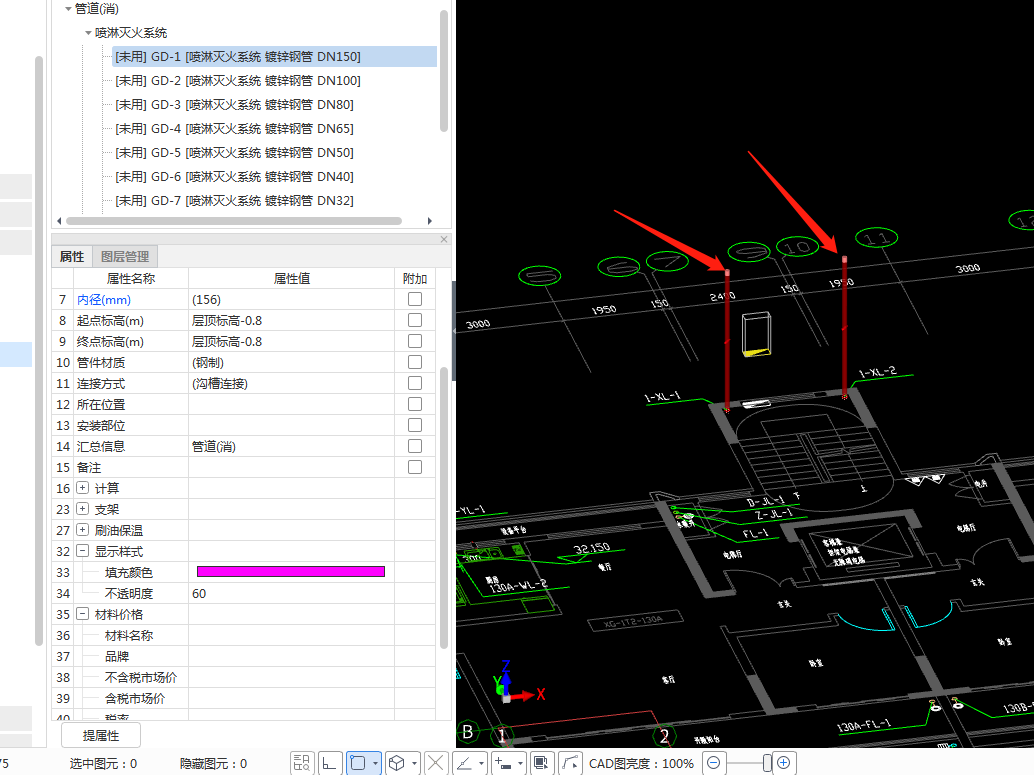
Task: Switch to the 属性 tab
Action: point(72,257)
